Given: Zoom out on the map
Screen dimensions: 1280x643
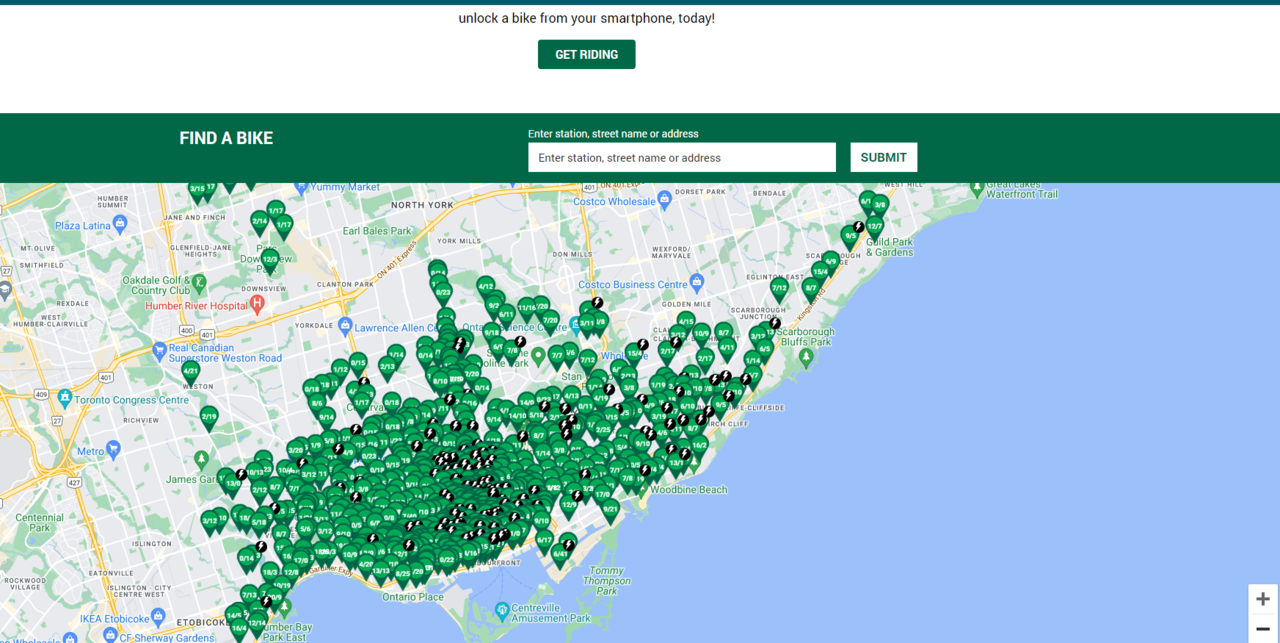Looking at the screenshot, I should coord(1262,629).
